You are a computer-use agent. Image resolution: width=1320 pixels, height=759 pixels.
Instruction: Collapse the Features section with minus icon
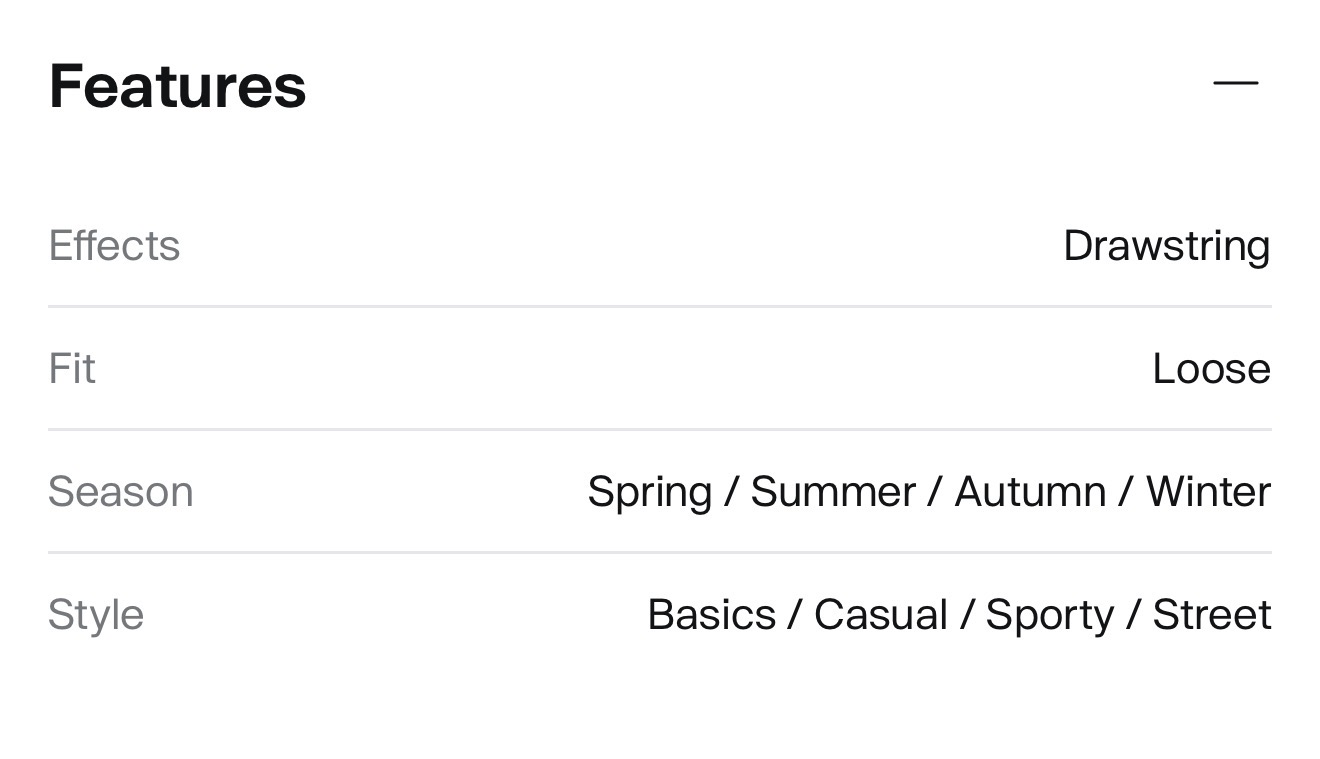coord(1235,83)
